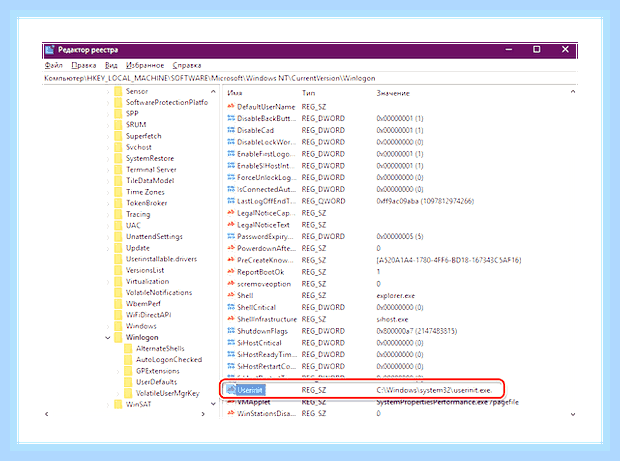Click the PreCreateKnow string value icon
Image resolution: width=620 pixels, height=461 pixels.
click(x=231, y=260)
